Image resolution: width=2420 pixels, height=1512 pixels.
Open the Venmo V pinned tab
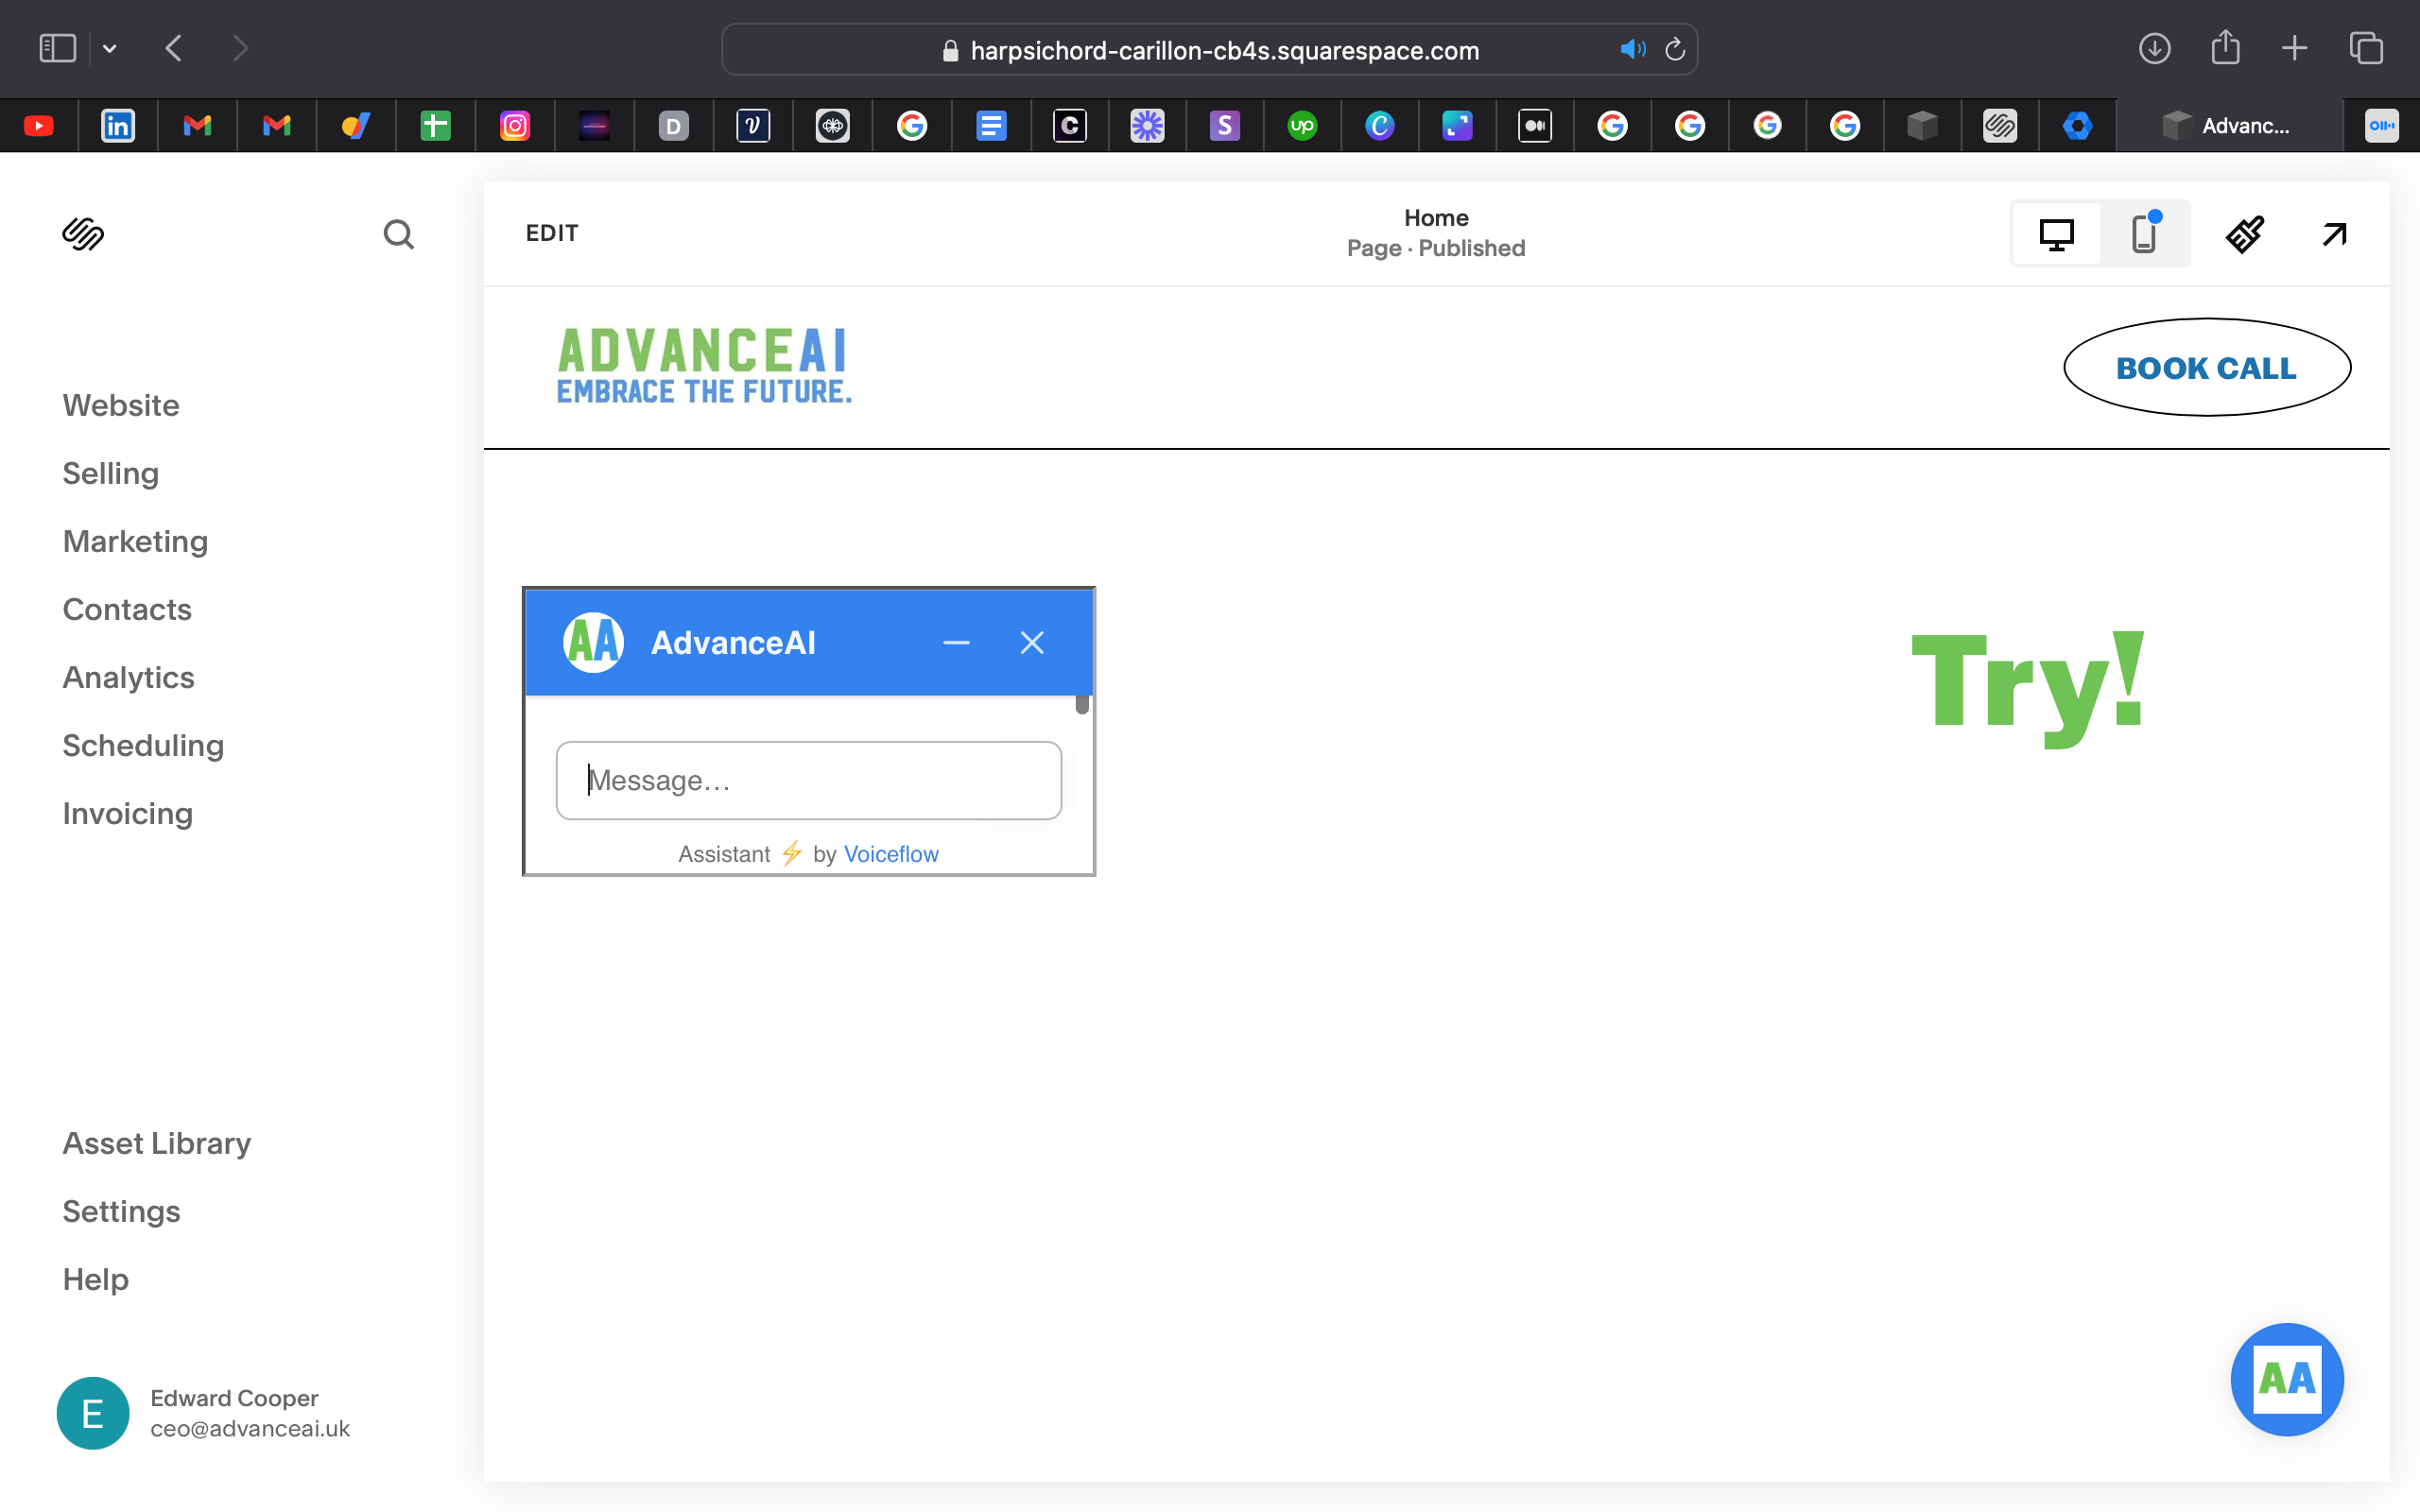click(753, 126)
